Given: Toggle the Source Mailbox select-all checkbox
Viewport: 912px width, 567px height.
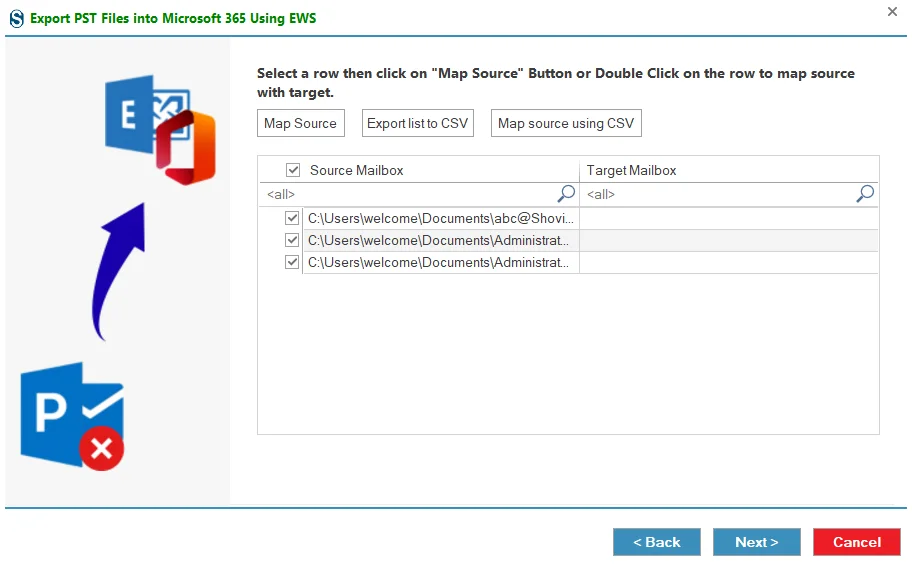Looking at the screenshot, I should (x=293, y=170).
